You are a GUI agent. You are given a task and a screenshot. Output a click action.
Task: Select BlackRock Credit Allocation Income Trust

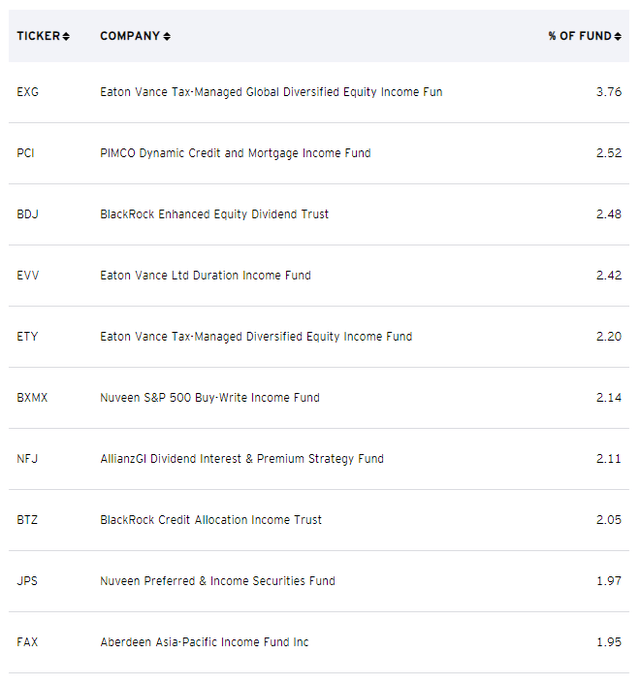click(x=211, y=520)
